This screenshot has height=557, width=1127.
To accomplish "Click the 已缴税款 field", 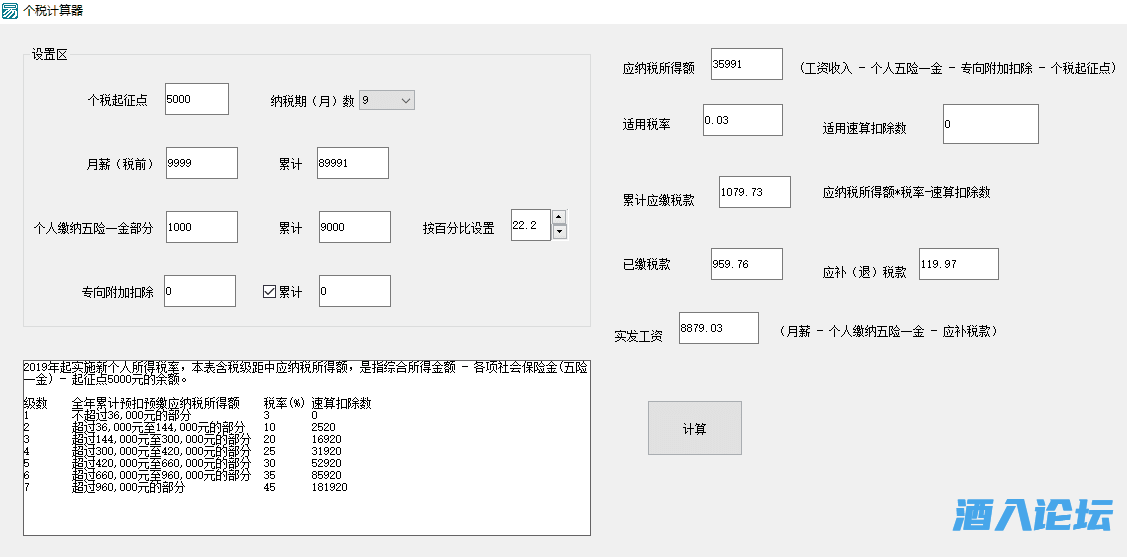I will (746, 264).
